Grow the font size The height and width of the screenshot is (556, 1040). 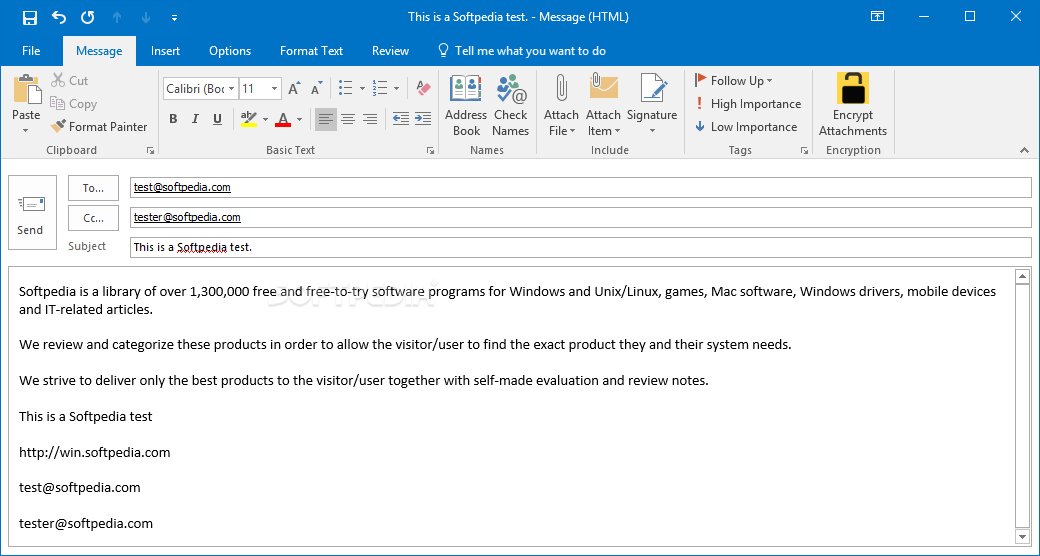pyautogui.click(x=294, y=88)
